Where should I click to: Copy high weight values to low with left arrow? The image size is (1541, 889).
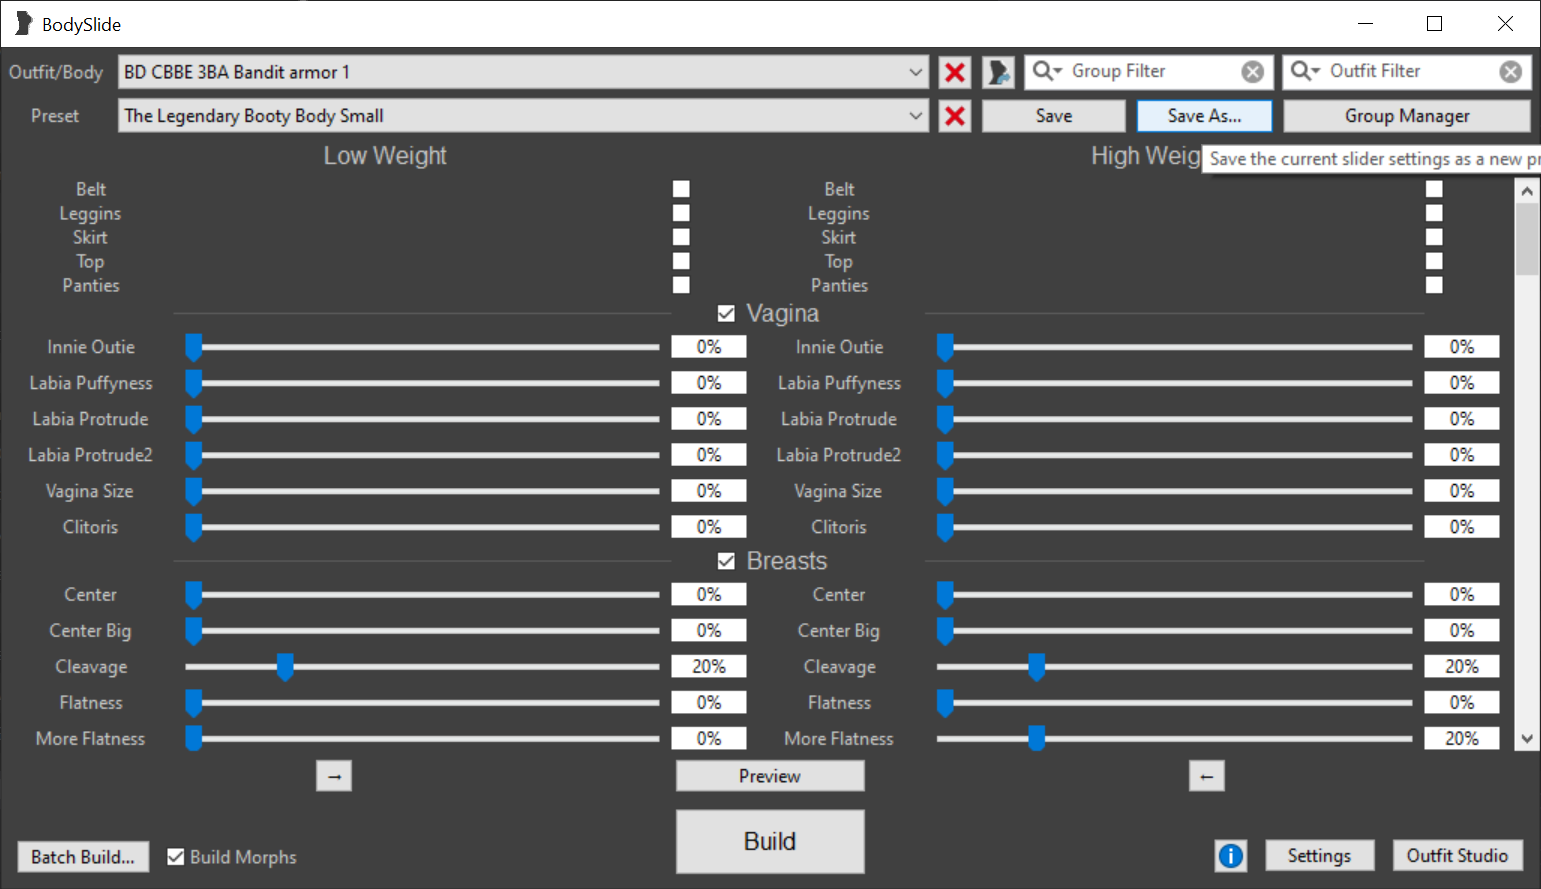click(x=1207, y=776)
